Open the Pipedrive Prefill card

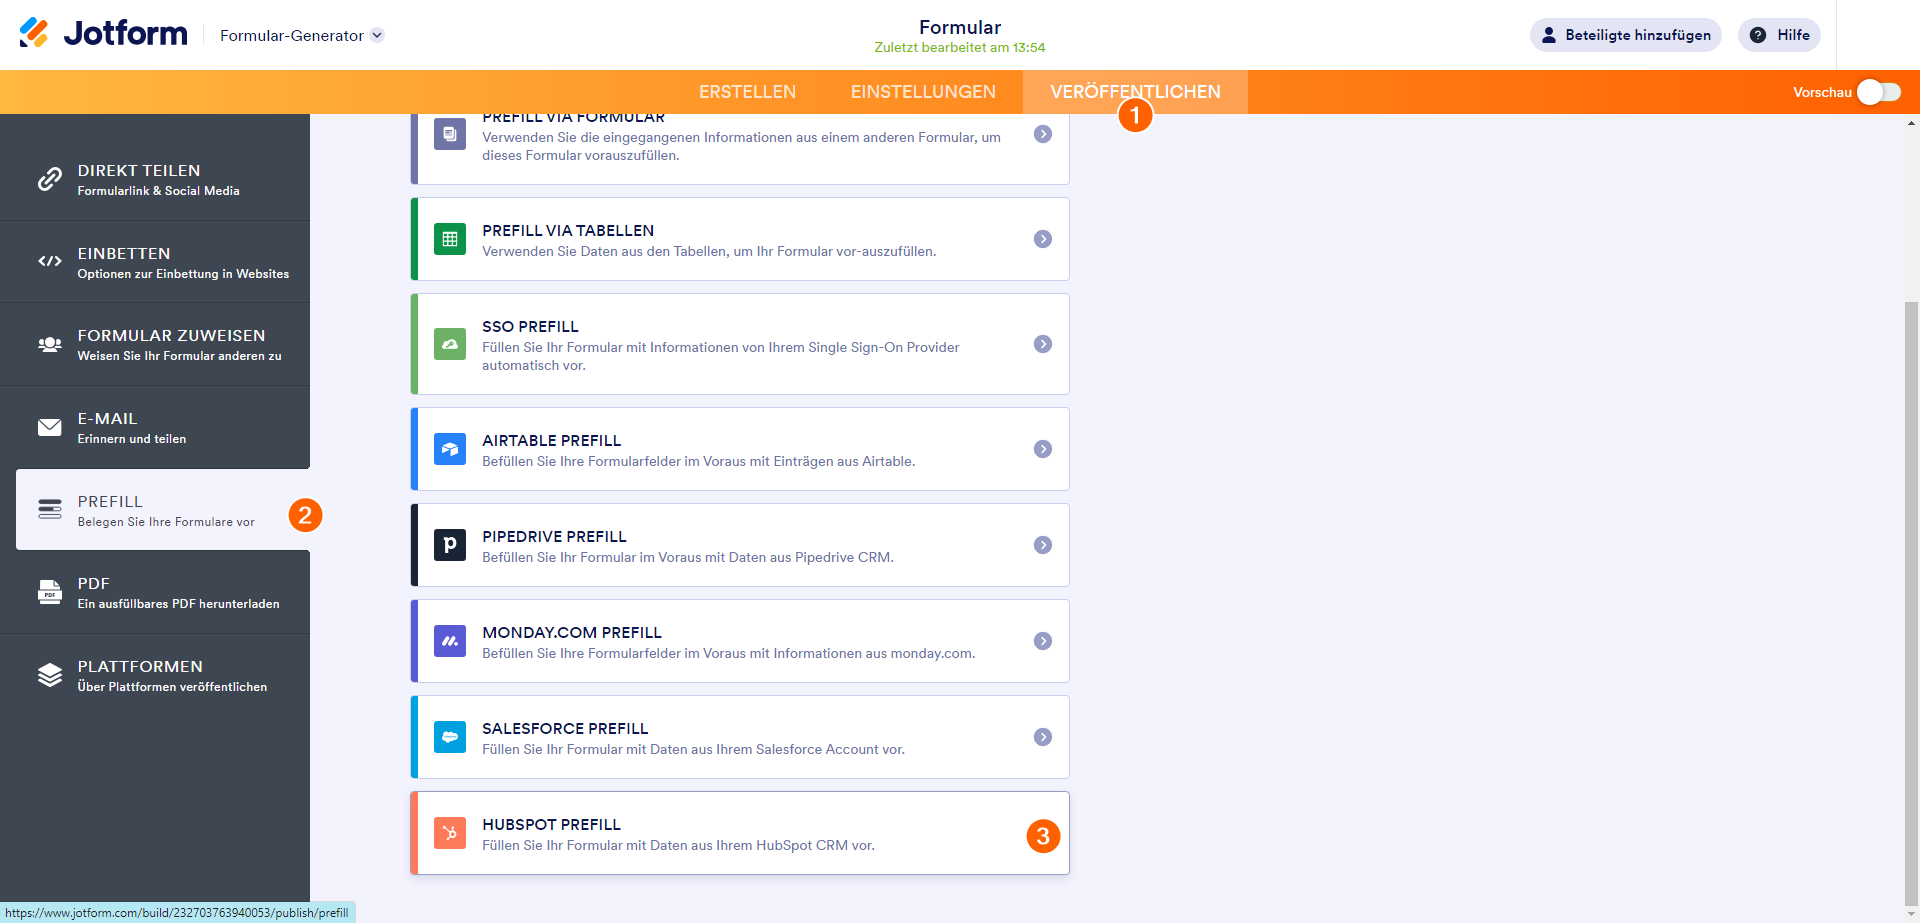click(740, 545)
